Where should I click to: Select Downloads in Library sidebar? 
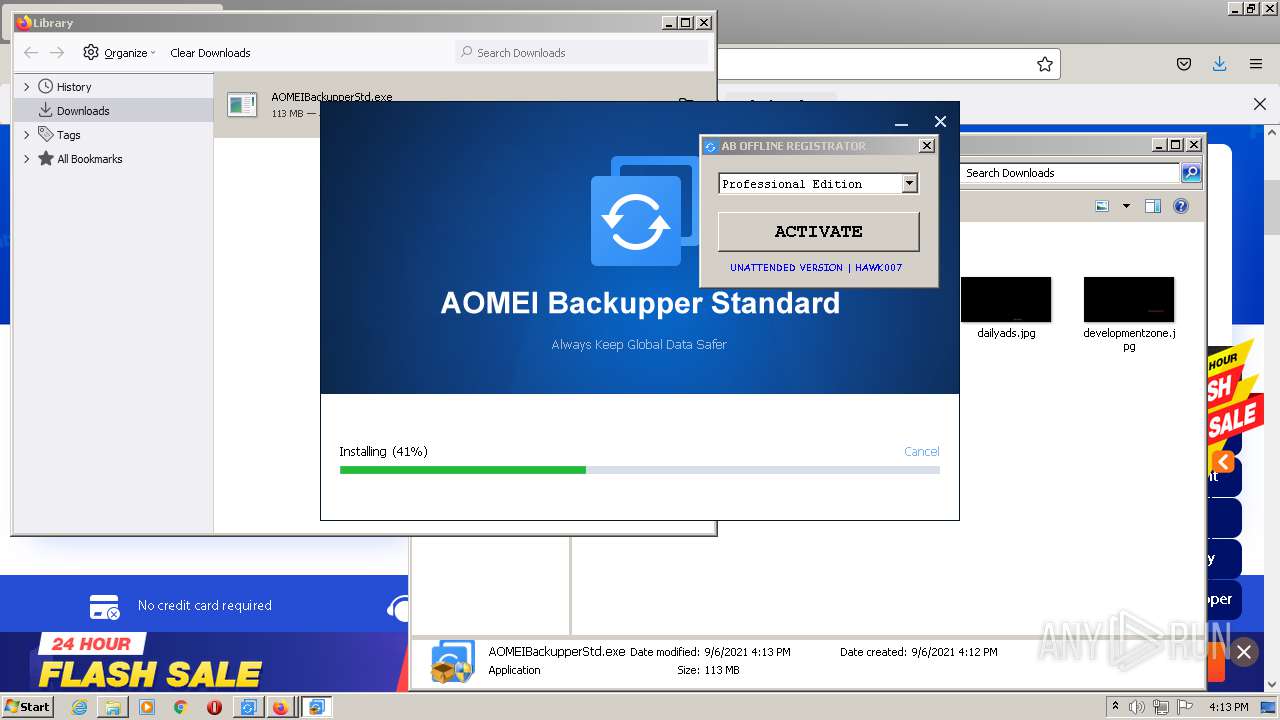coord(83,111)
